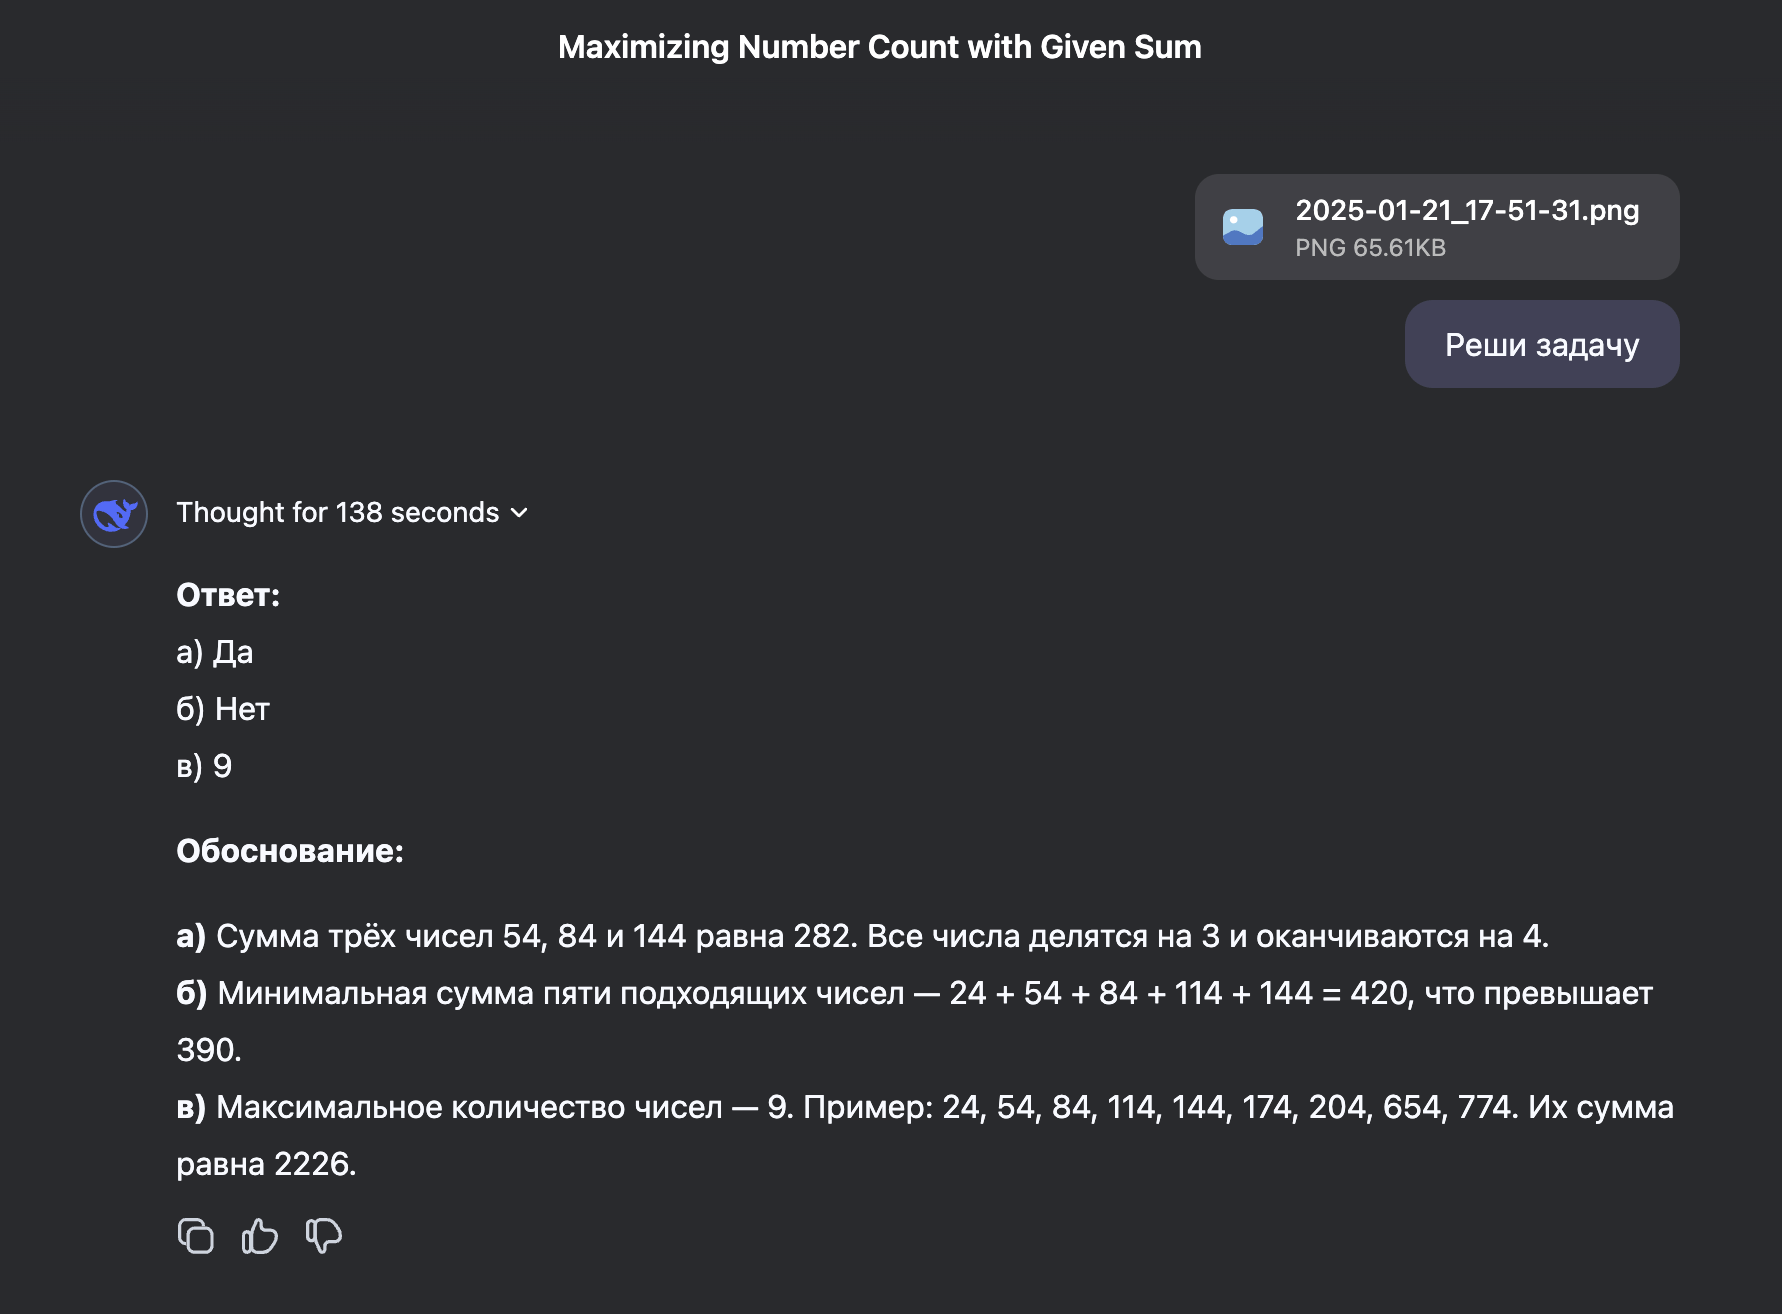
Task: Open the attached file 2025-01-21_17-51-31.png
Action: click(x=1466, y=211)
